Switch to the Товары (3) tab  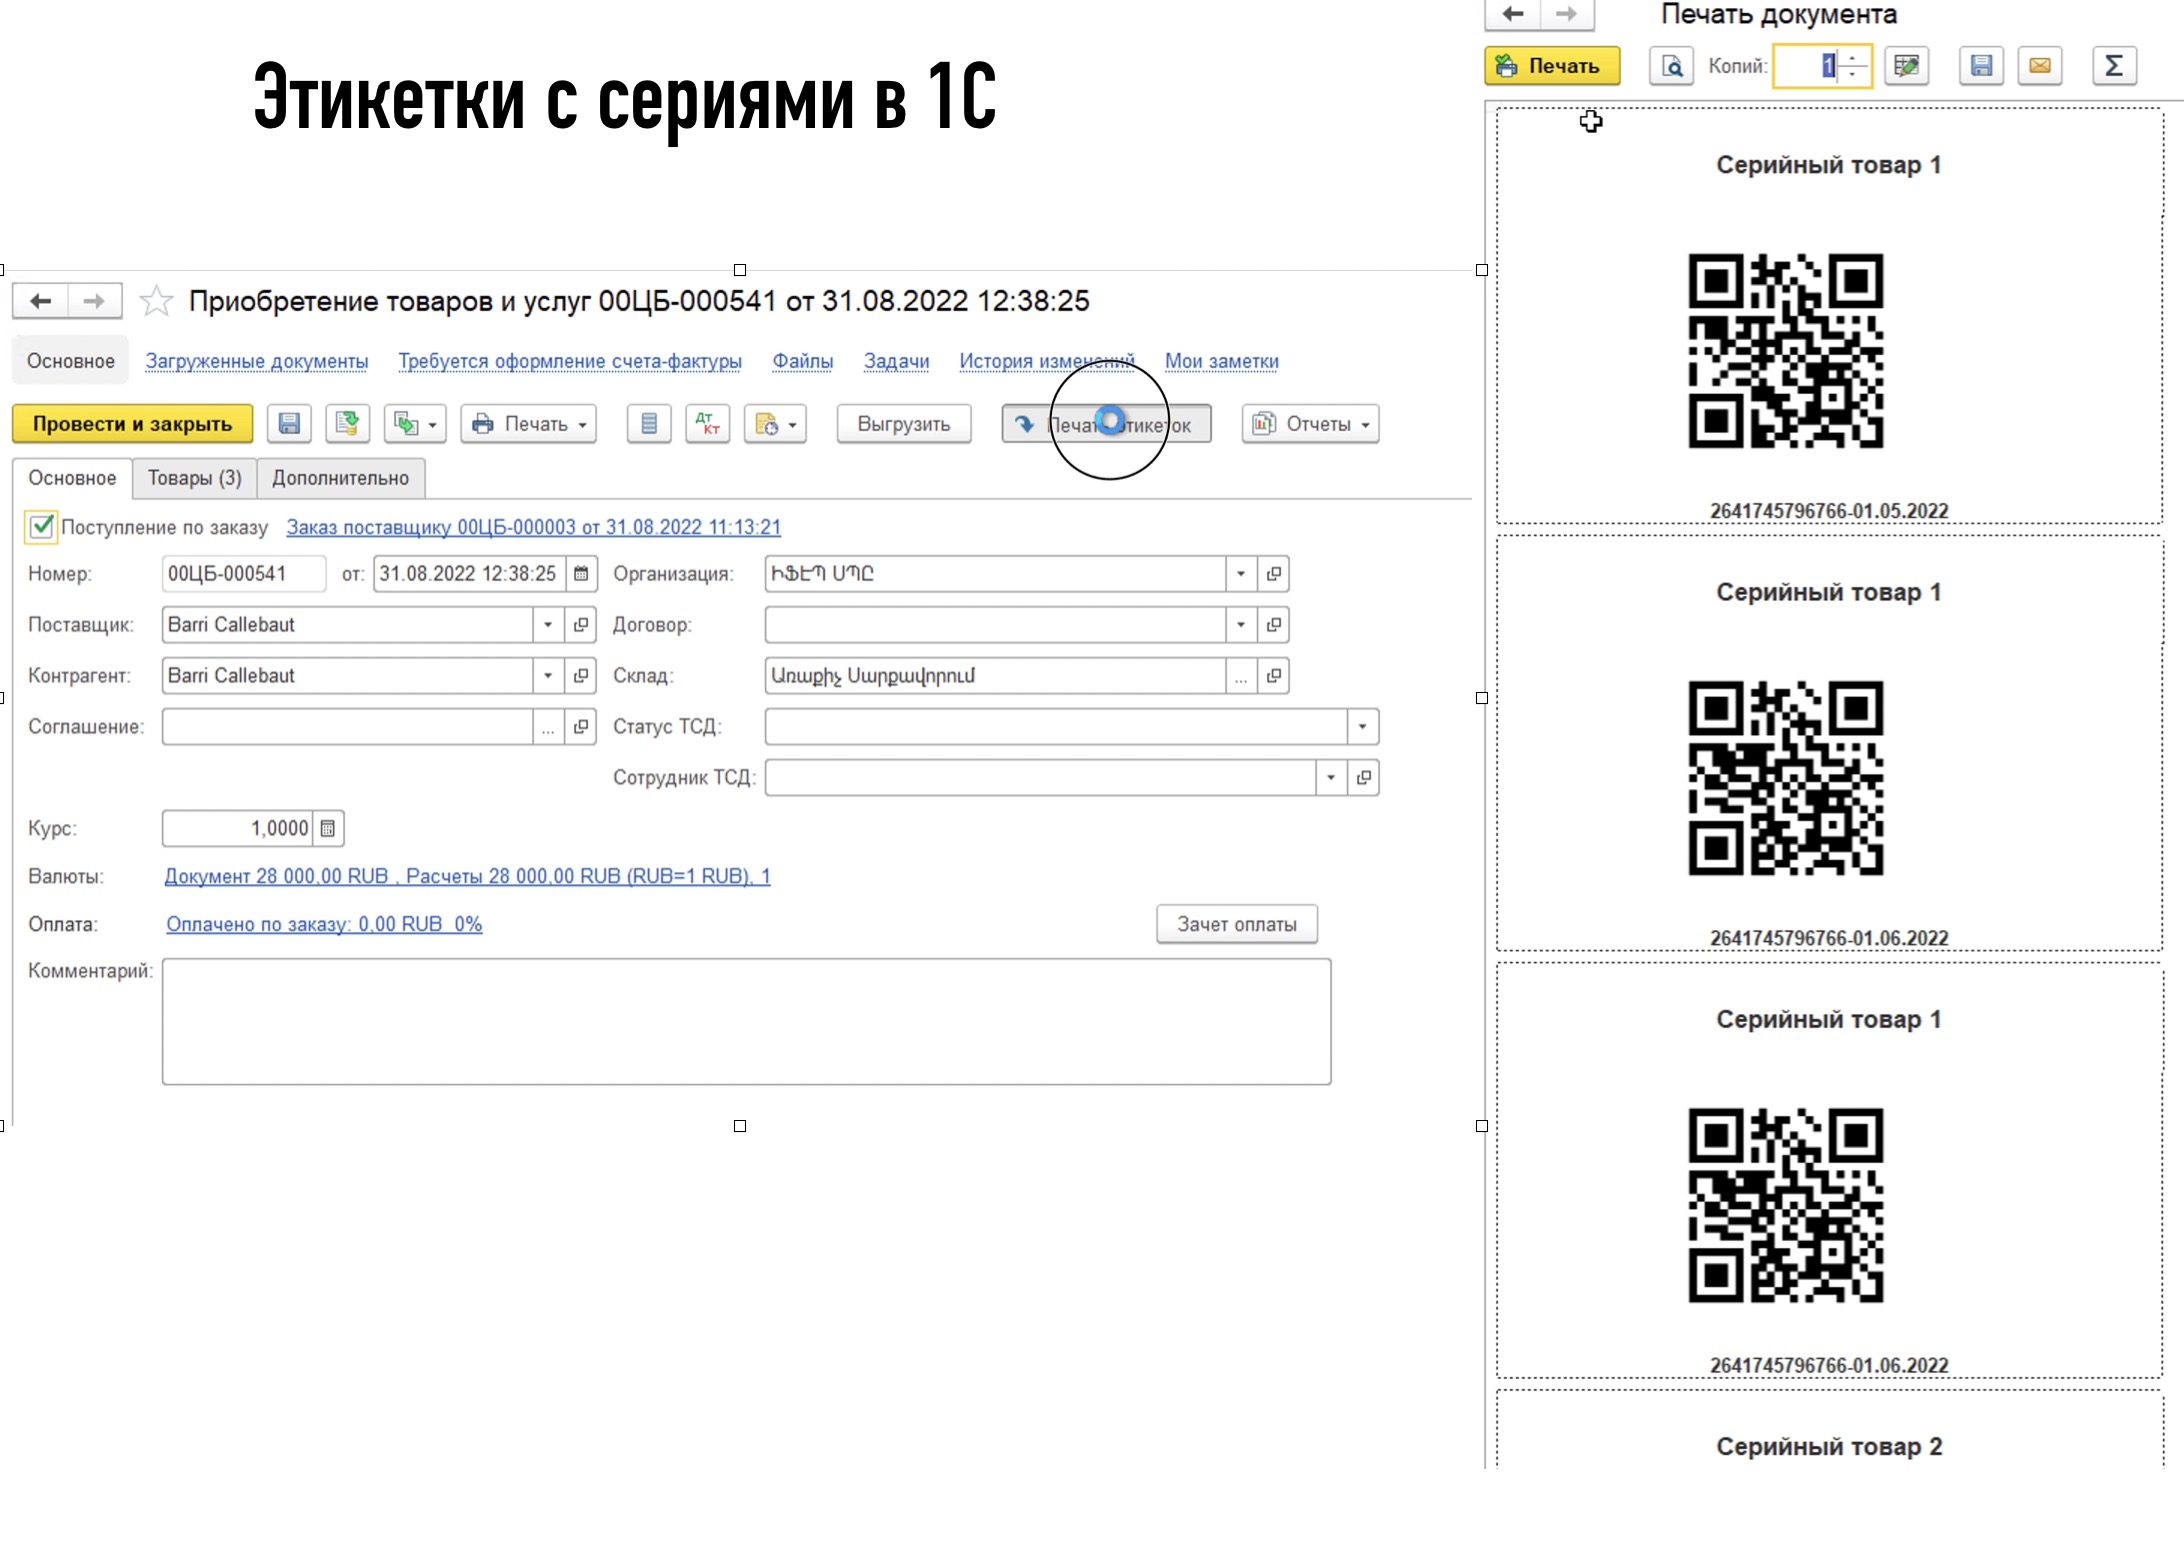point(194,478)
